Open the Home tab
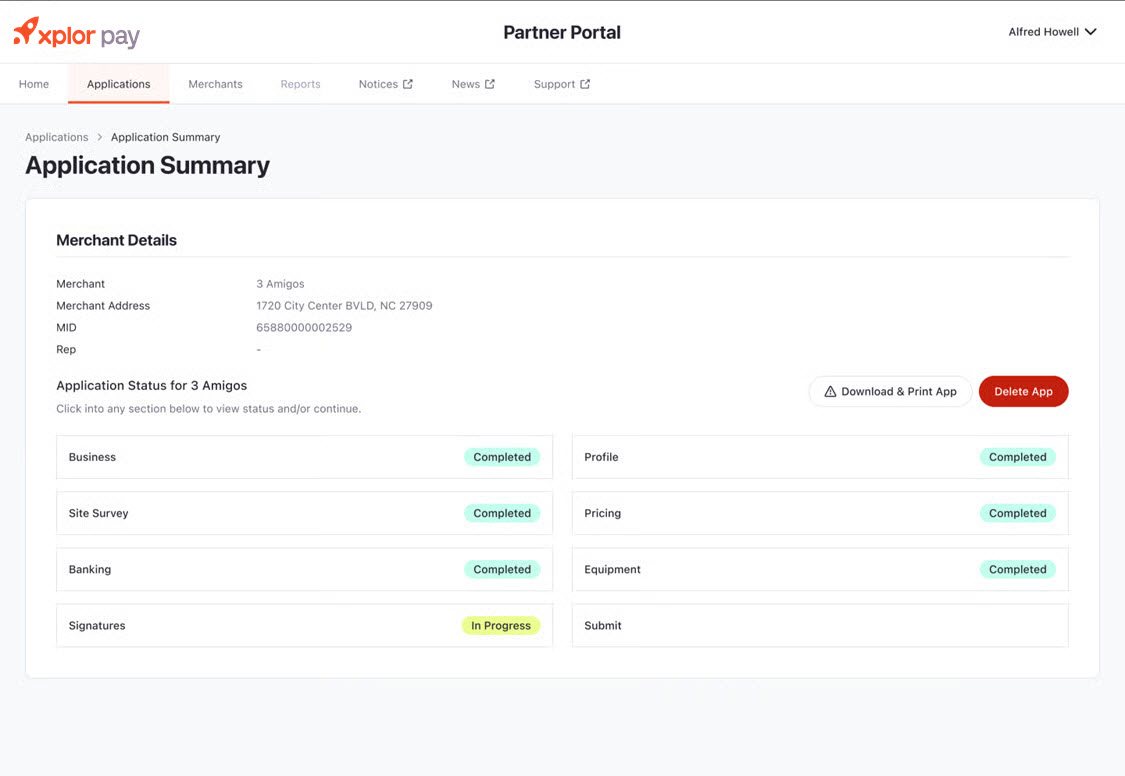The width and height of the screenshot is (1125, 776). (x=34, y=84)
